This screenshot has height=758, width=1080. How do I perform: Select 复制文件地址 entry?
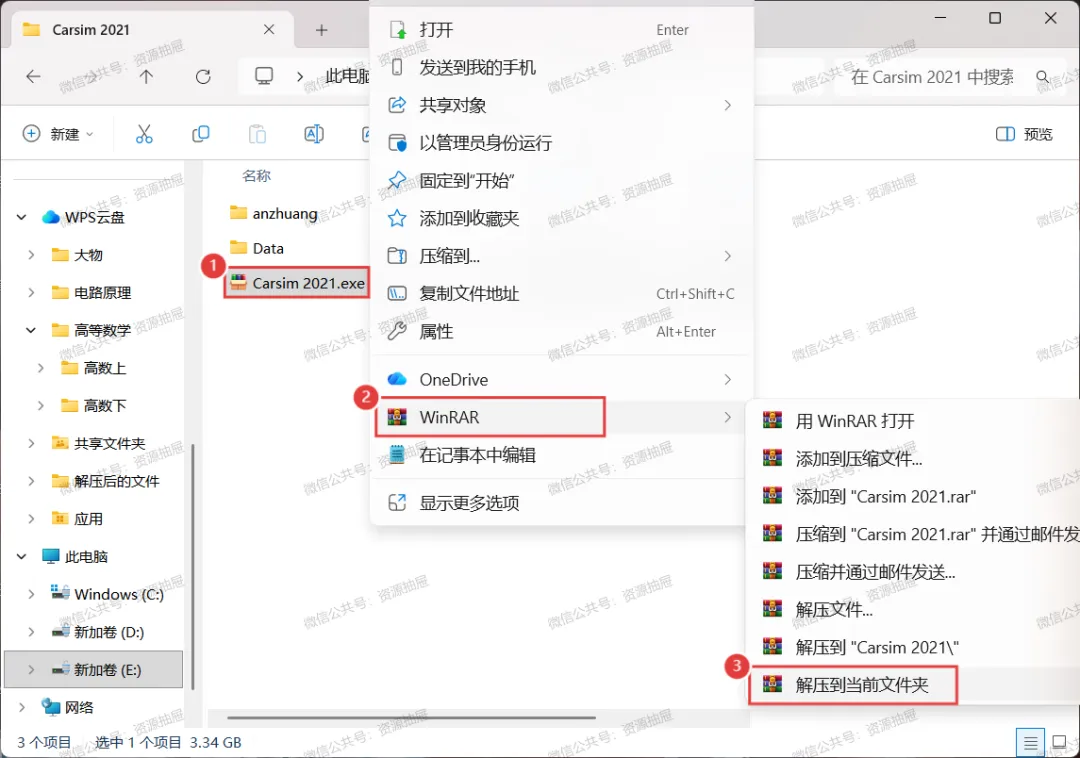coord(561,294)
